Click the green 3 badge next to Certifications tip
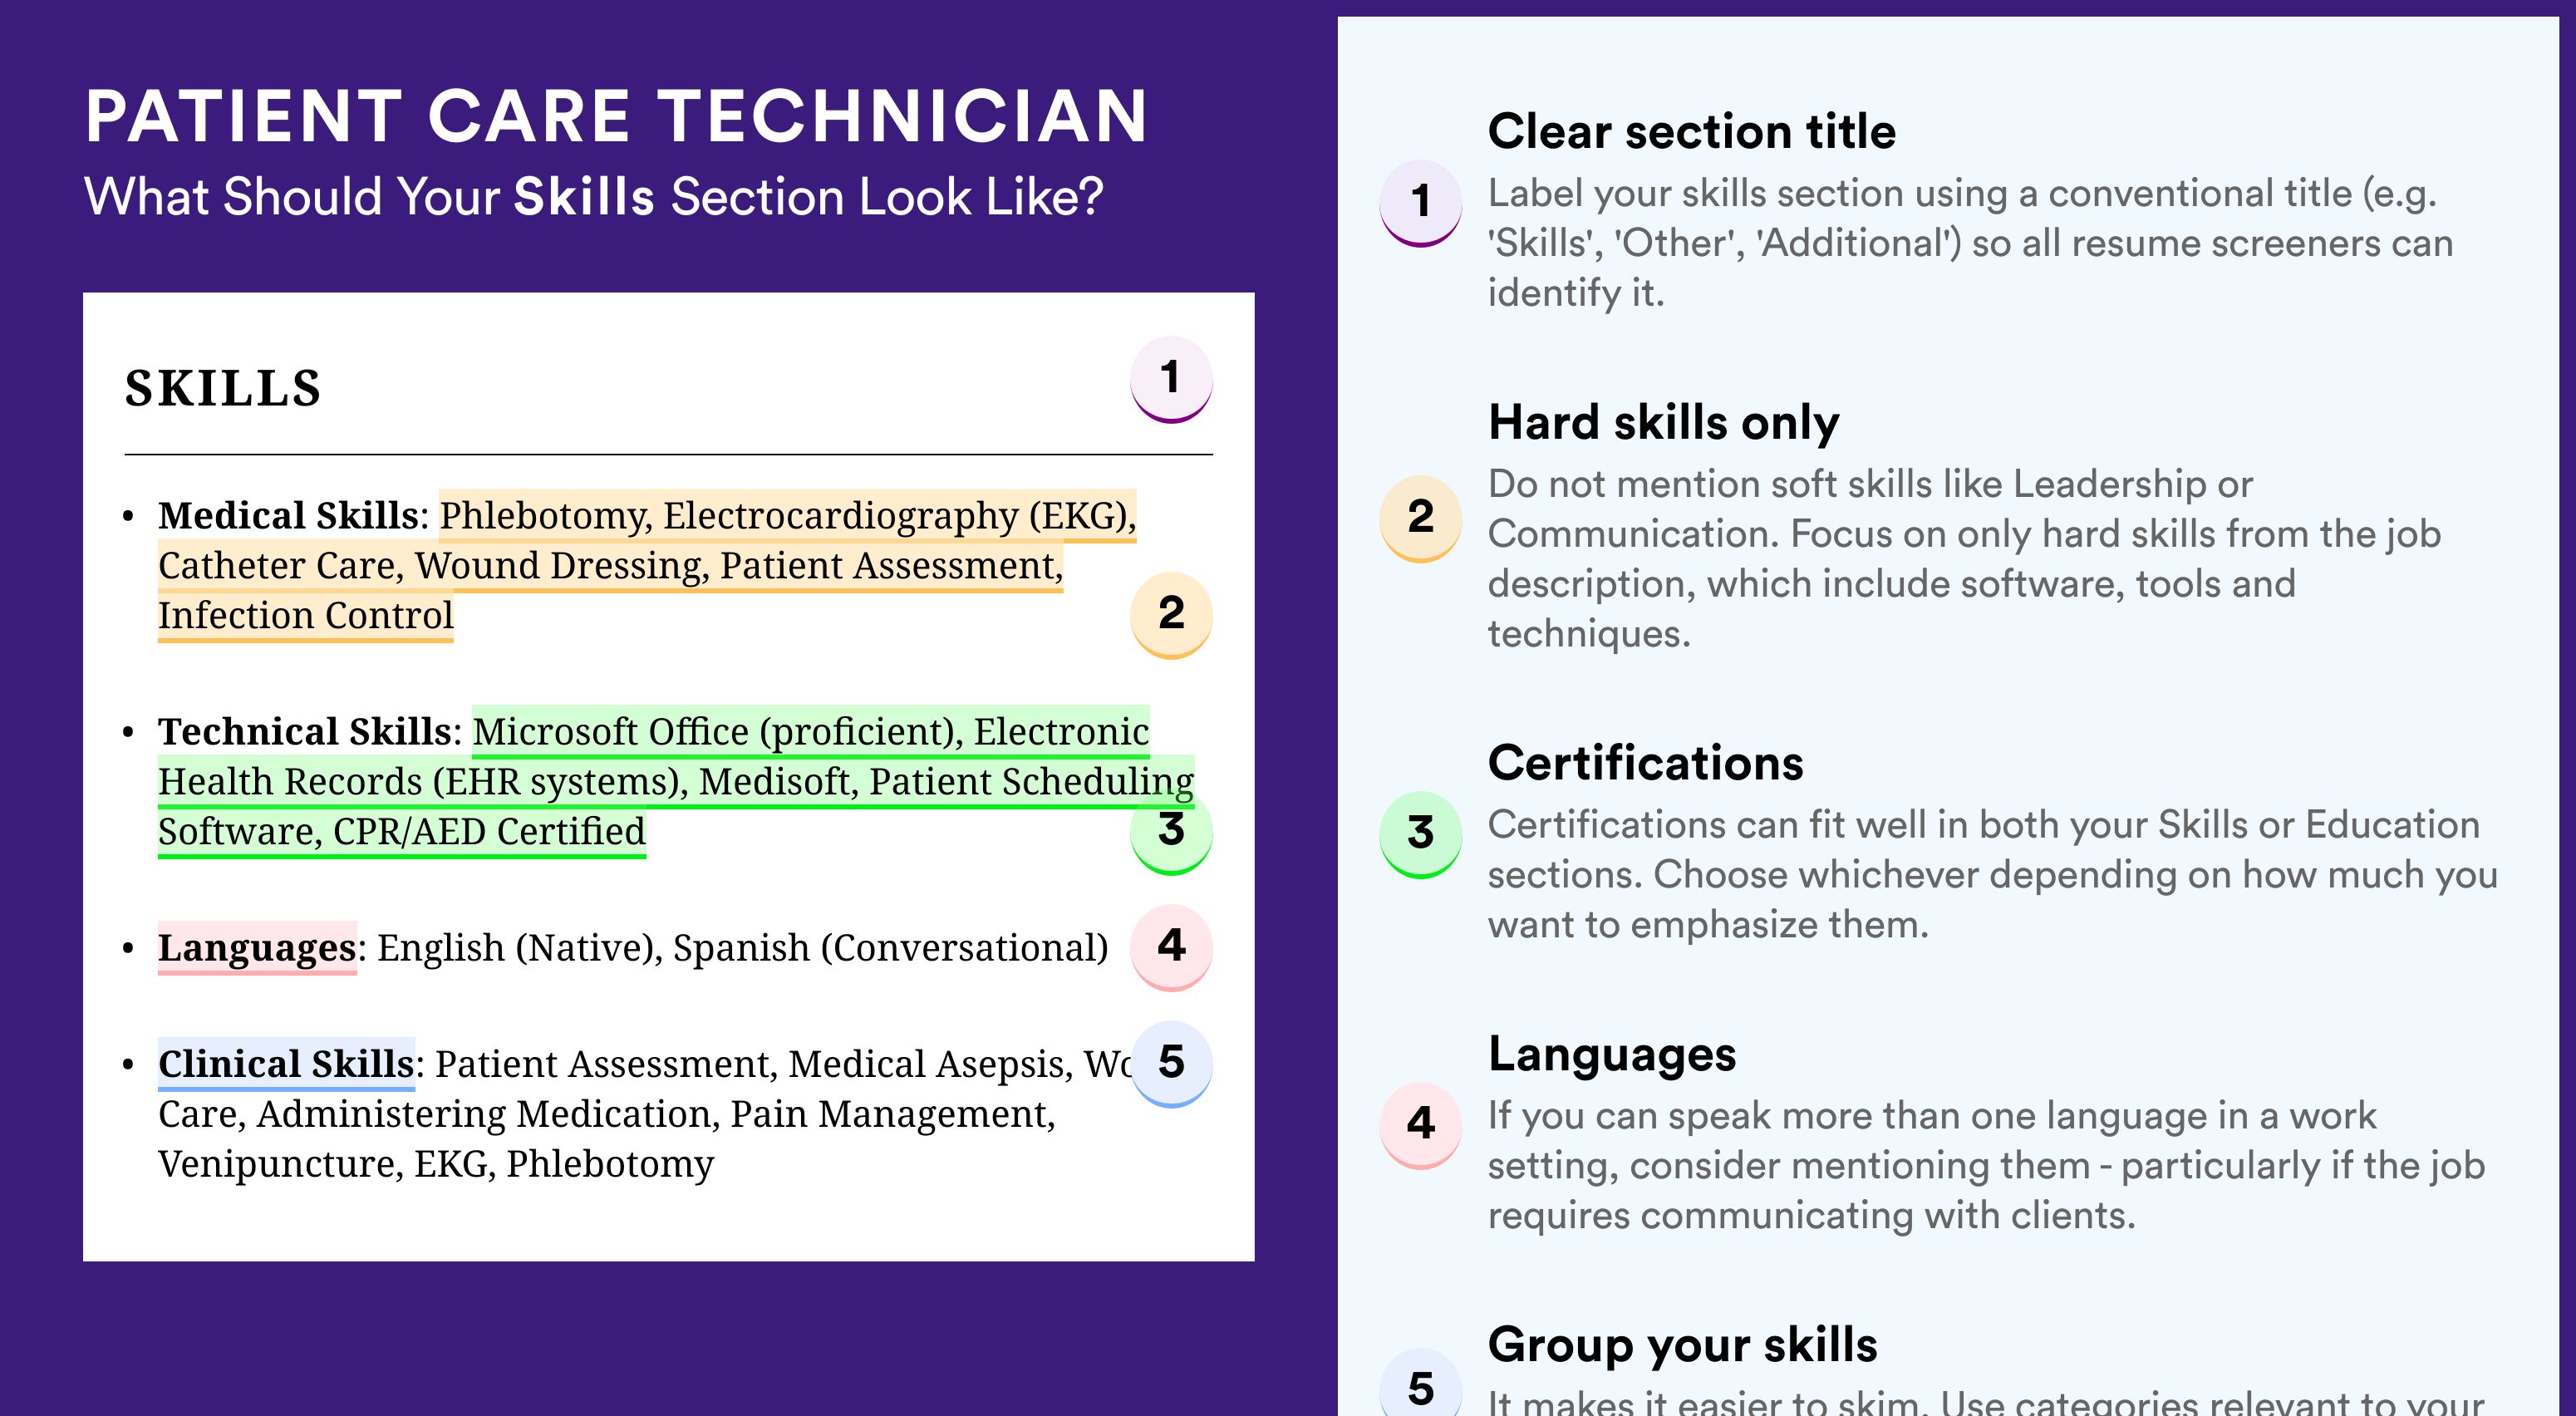Screen dimensions: 2576x1416 pos(1421,835)
